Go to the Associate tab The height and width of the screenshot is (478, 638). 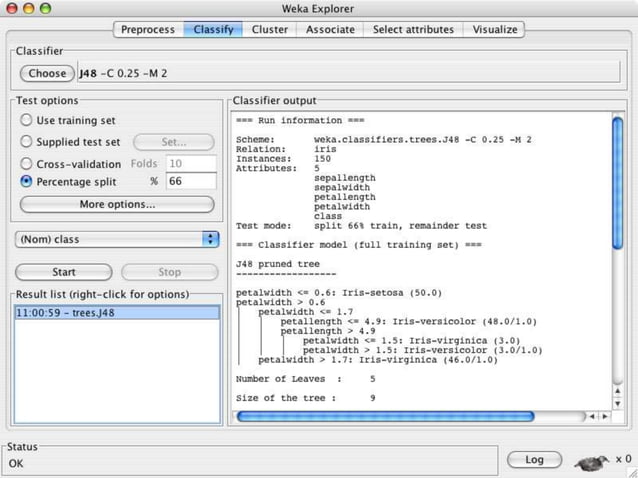pos(330,29)
